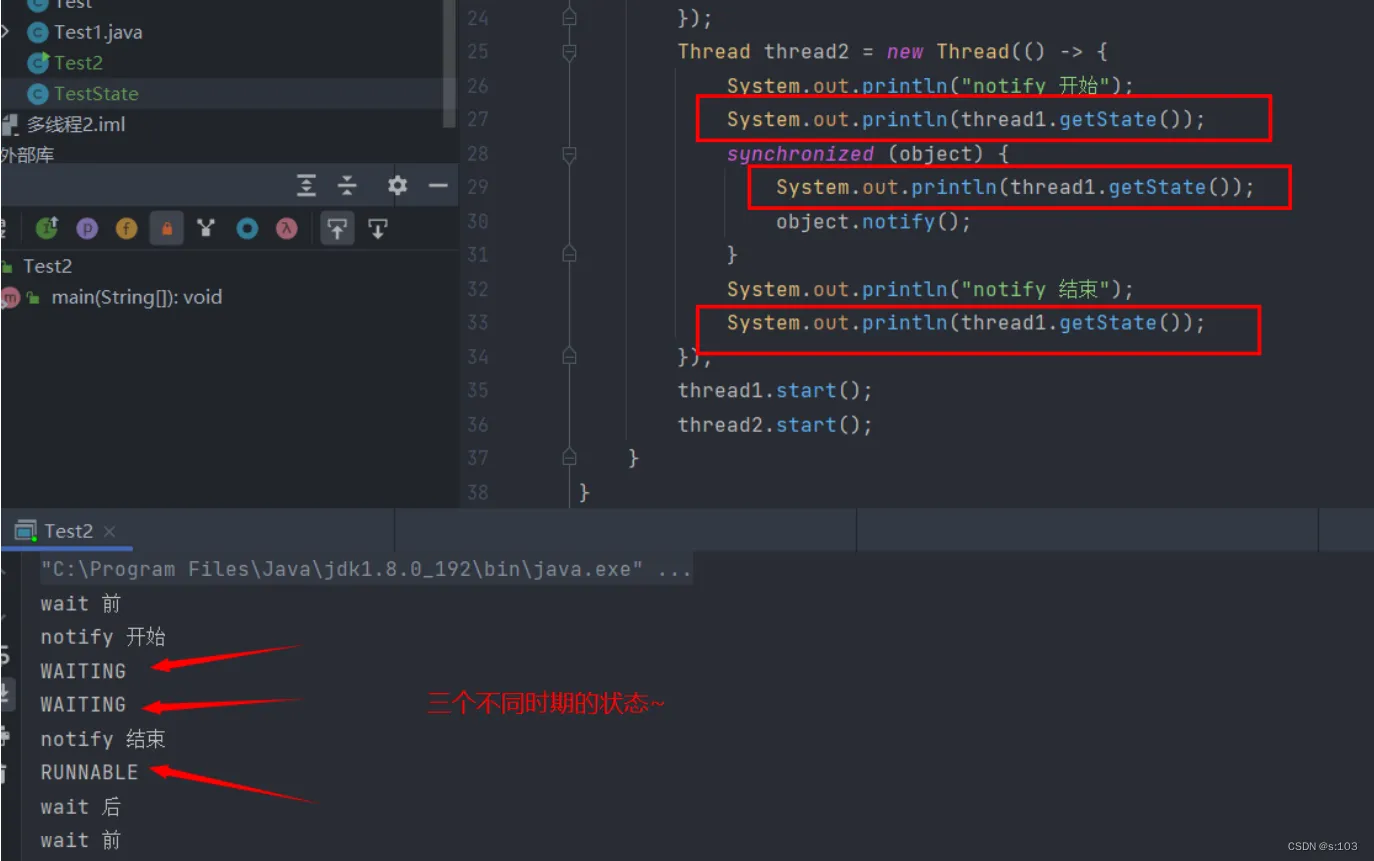1374x861 pixels.
Task: Click the first 'wait 前' console output line
Action: tap(80, 603)
